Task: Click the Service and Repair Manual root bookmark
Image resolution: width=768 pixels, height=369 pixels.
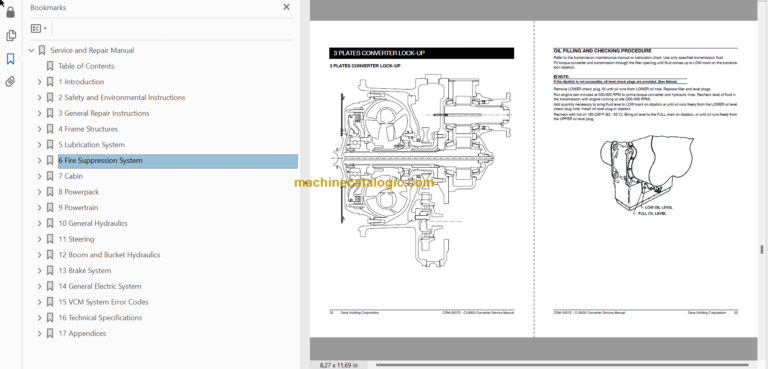Action: pyautogui.click(x=92, y=50)
